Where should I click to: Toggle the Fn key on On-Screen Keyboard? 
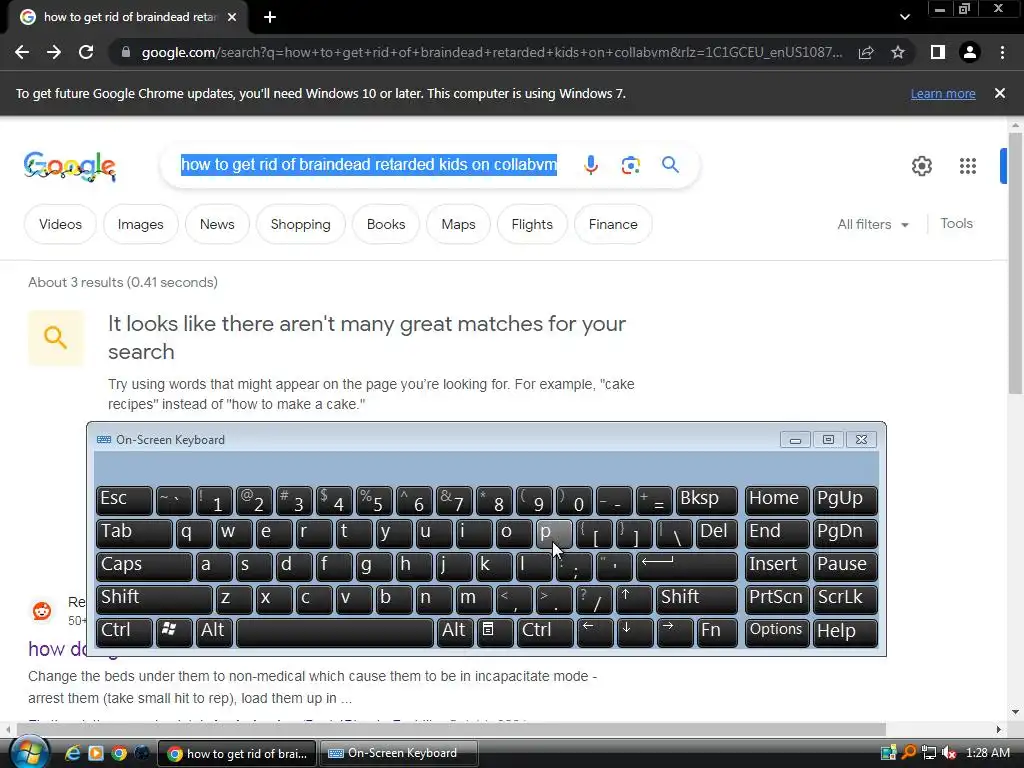point(716,632)
